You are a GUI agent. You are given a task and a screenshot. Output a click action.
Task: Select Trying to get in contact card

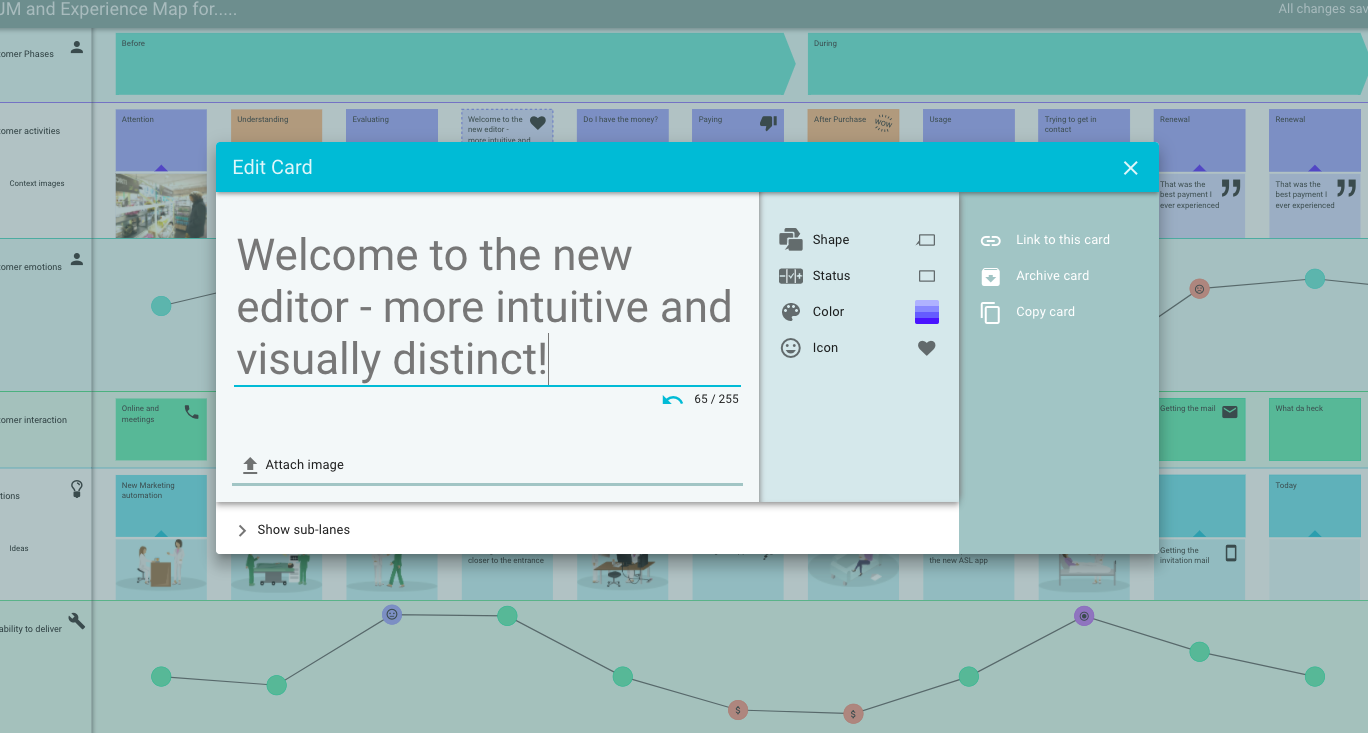[x=1084, y=125]
